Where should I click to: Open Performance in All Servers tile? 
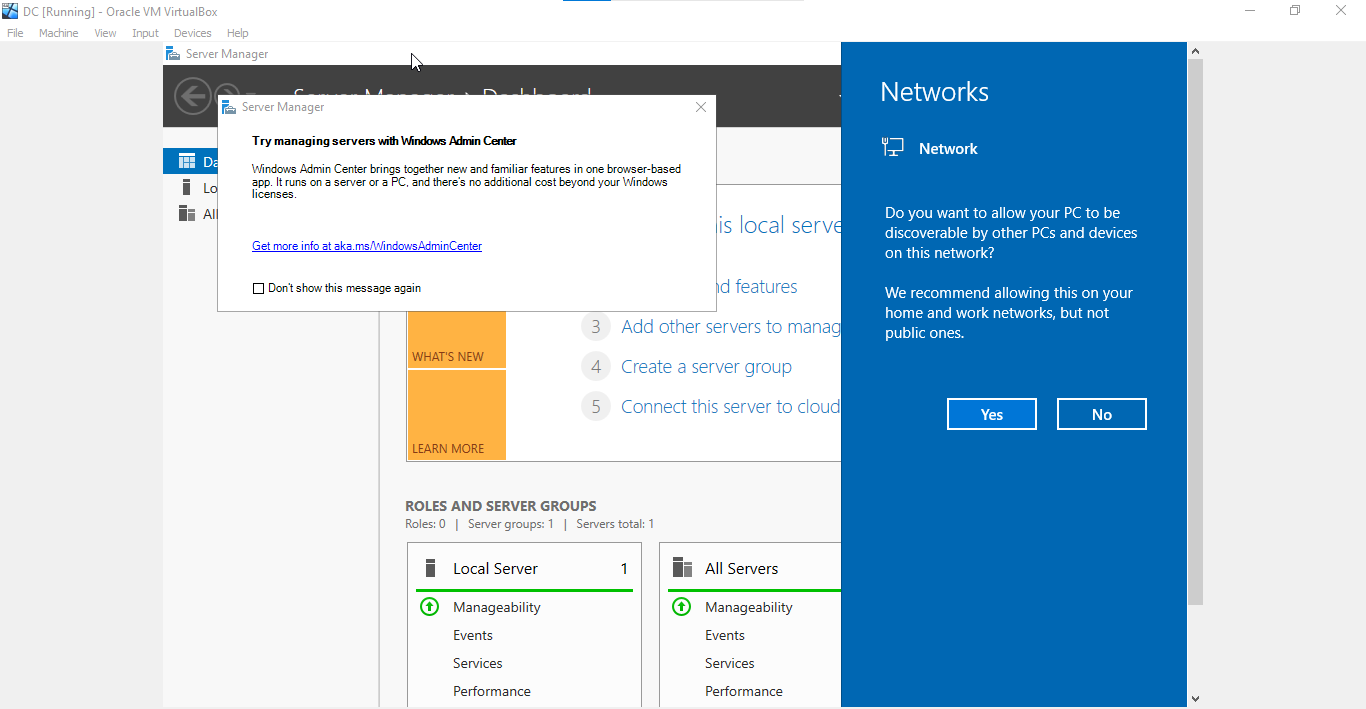tap(743, 691)
